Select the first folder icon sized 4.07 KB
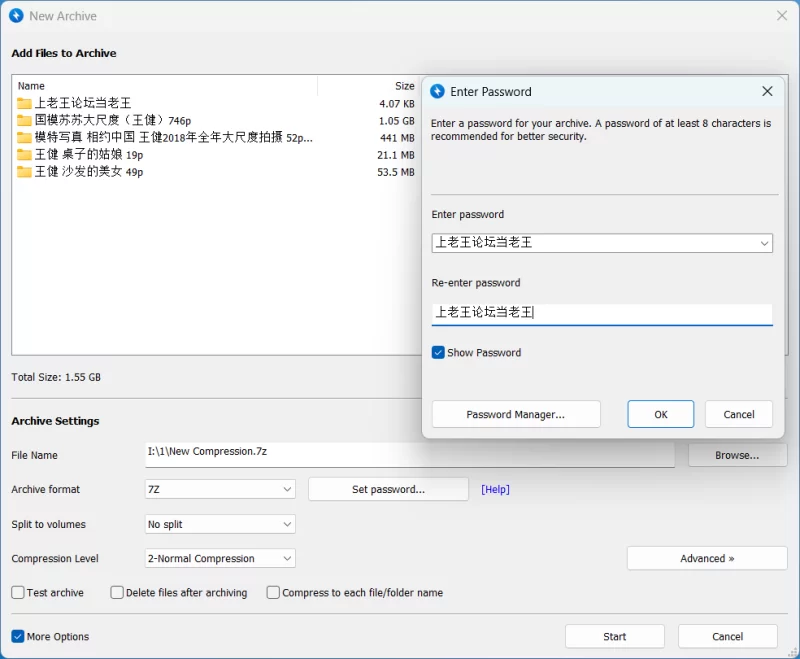The width and height of the screenshot is (800, 659). 24,104
